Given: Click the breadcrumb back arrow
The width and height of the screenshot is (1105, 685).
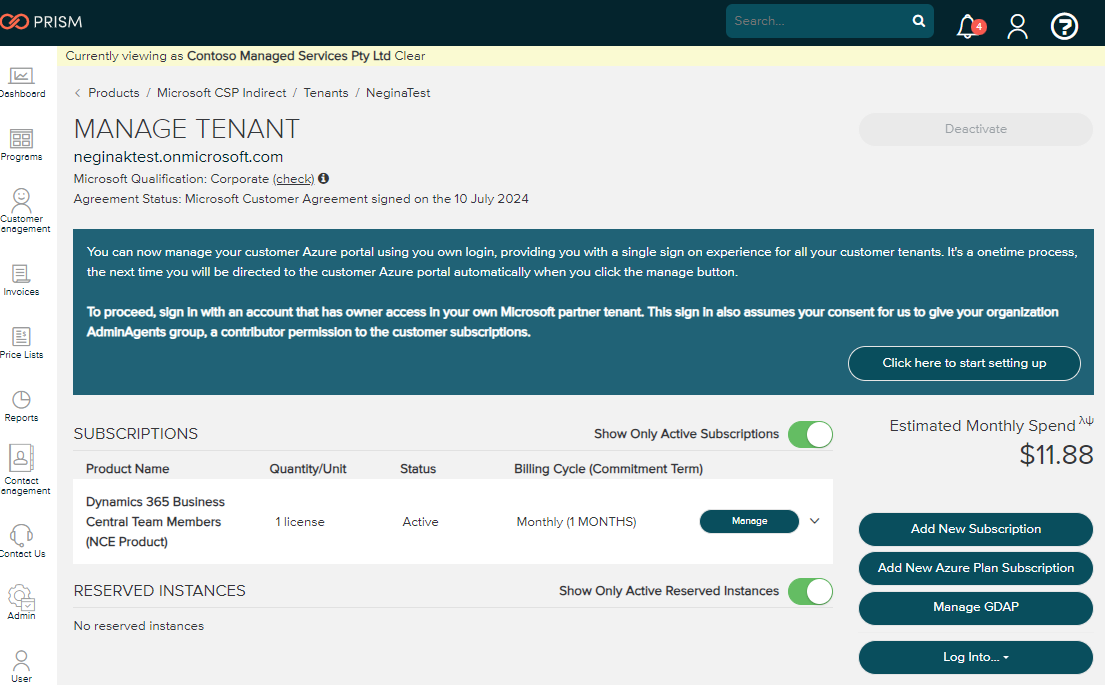Looking at the screenshot, I should [78, 93].
